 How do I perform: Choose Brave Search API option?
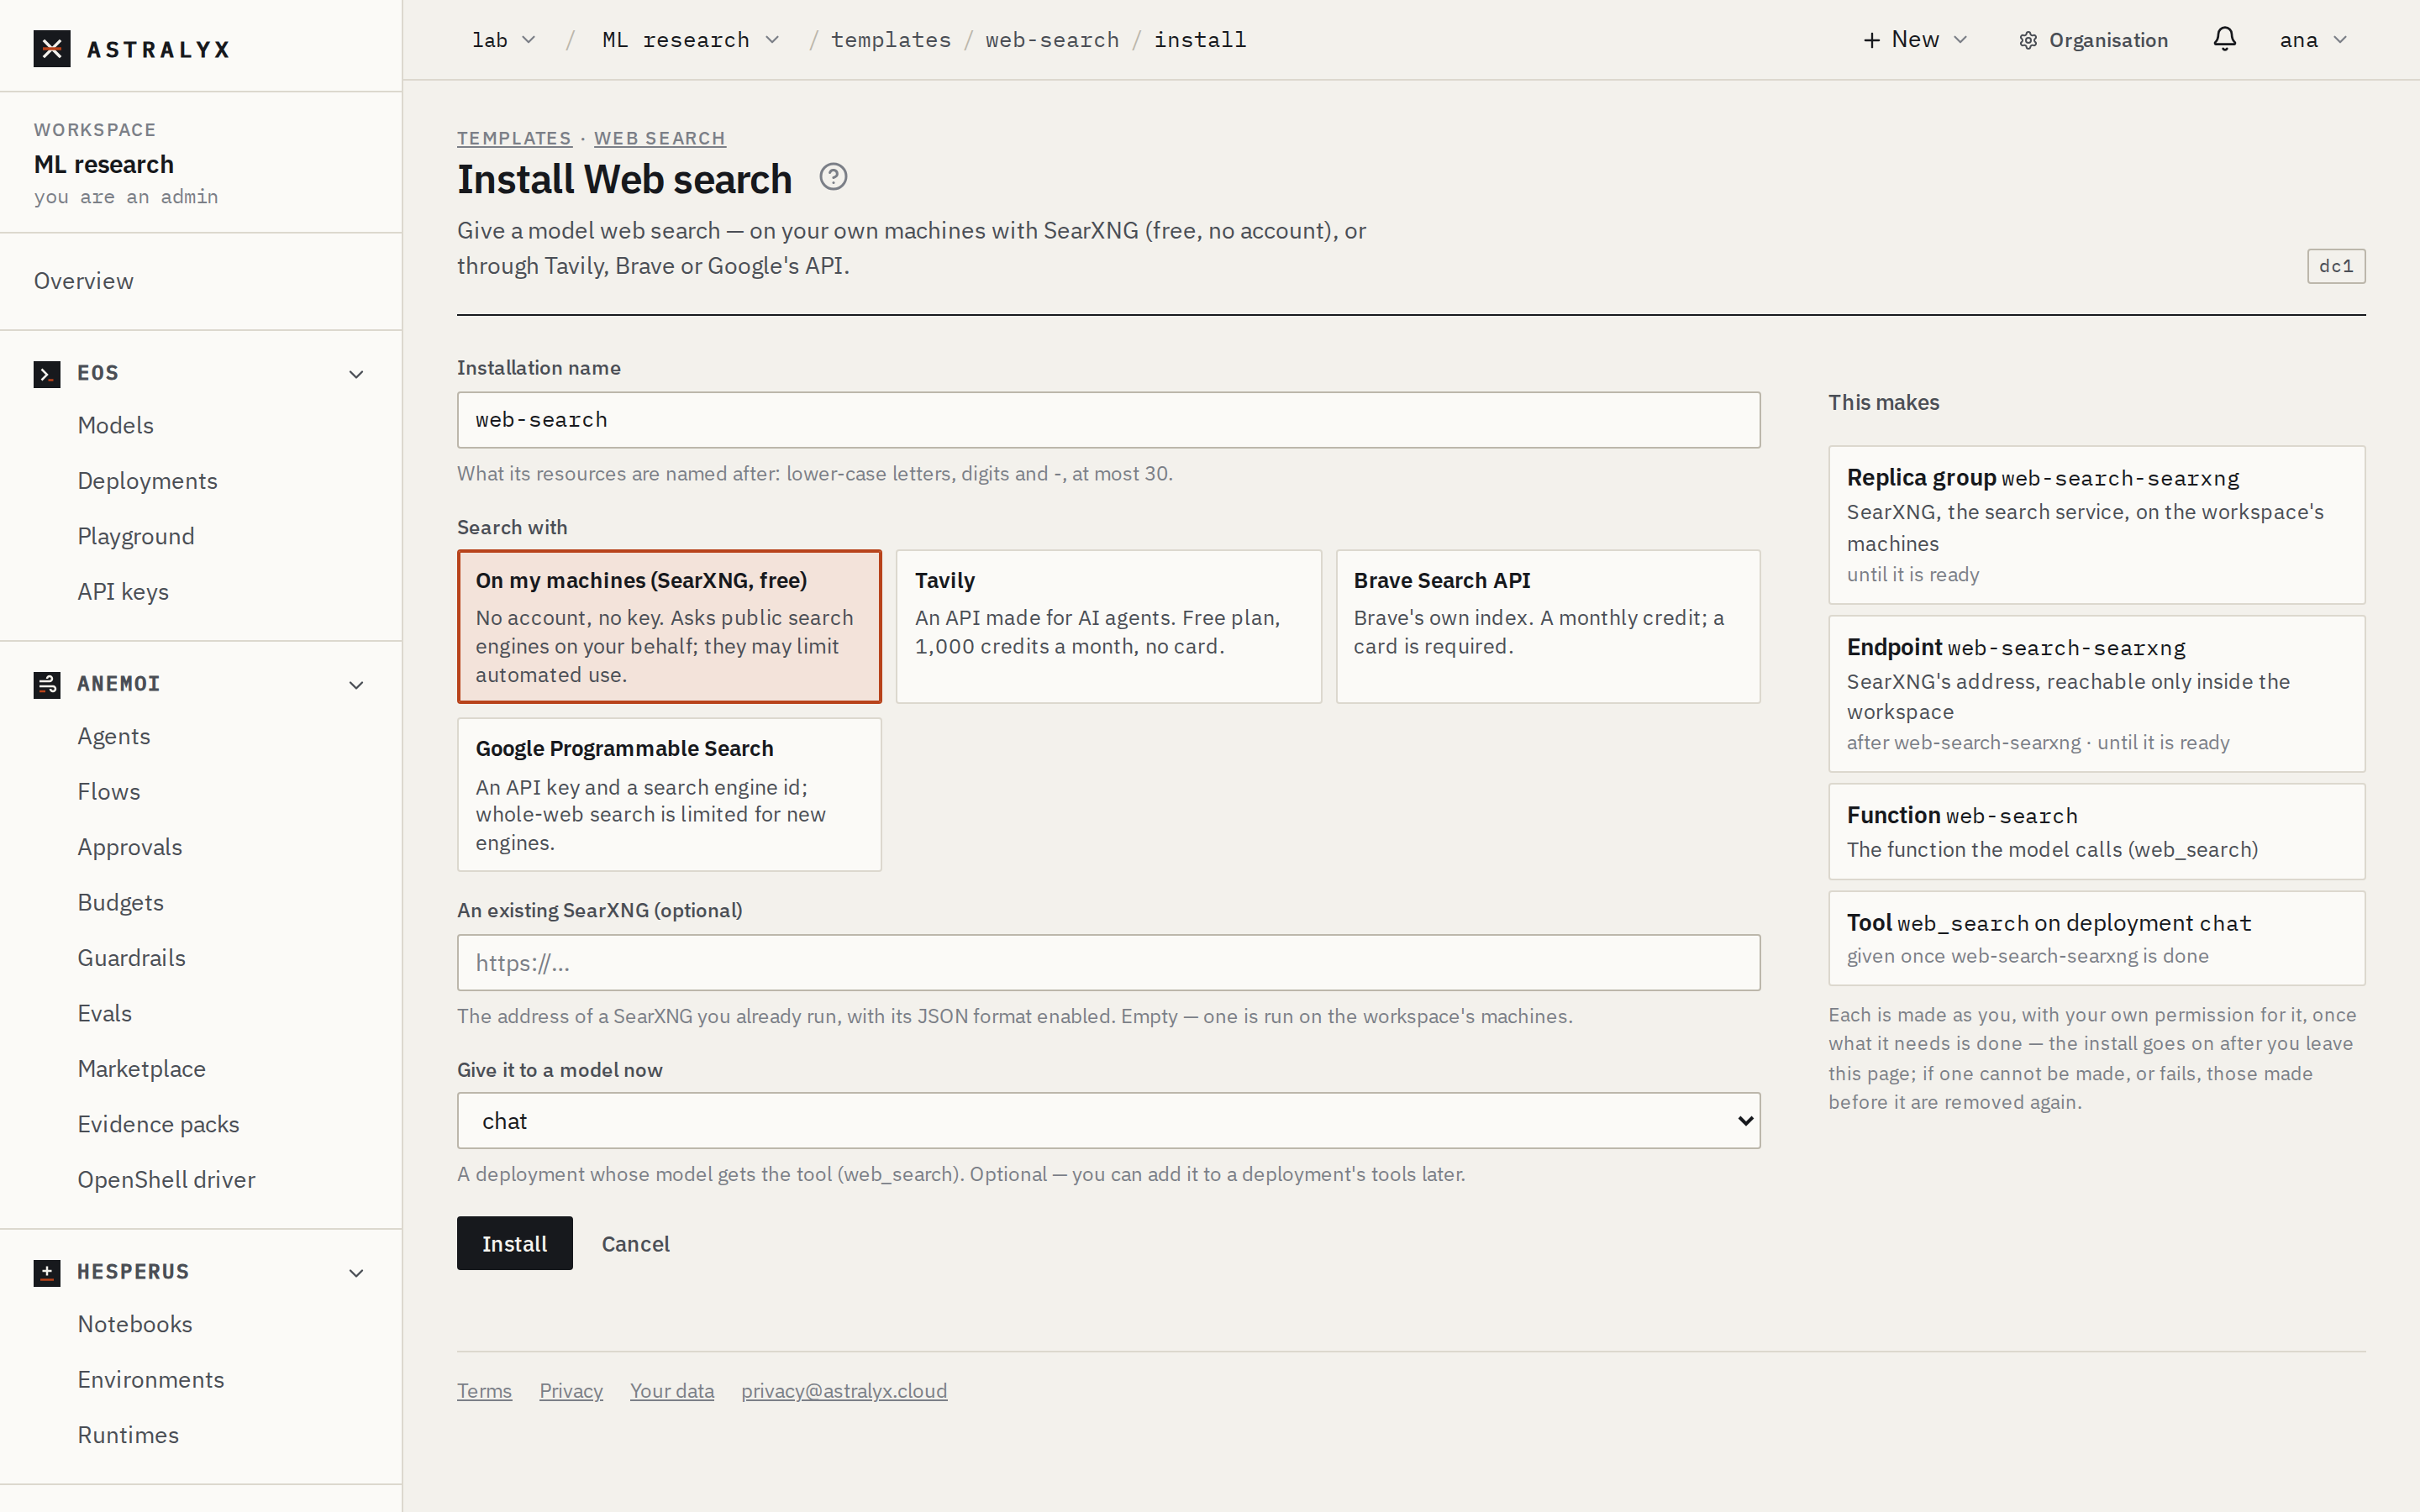point(1548,626)
